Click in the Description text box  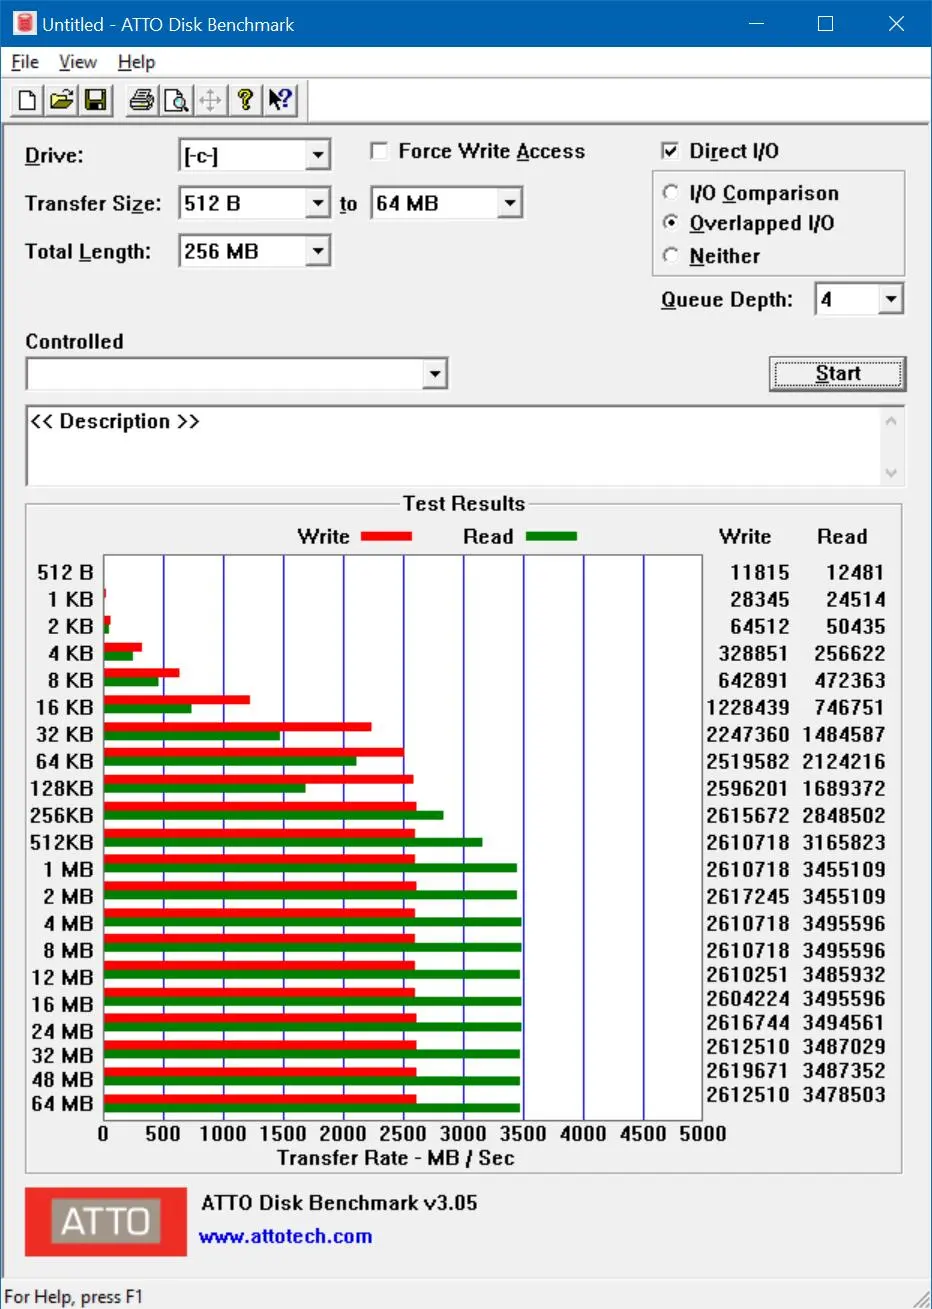coord(452,445)
